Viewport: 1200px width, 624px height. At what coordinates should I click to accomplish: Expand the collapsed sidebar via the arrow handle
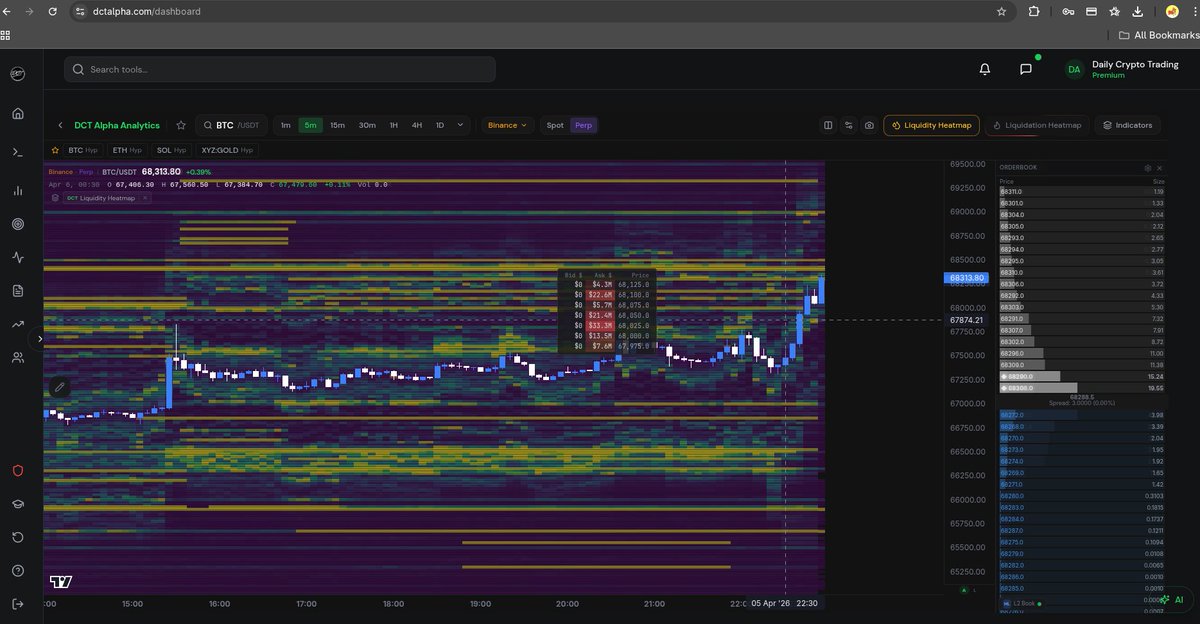point(40,339)
